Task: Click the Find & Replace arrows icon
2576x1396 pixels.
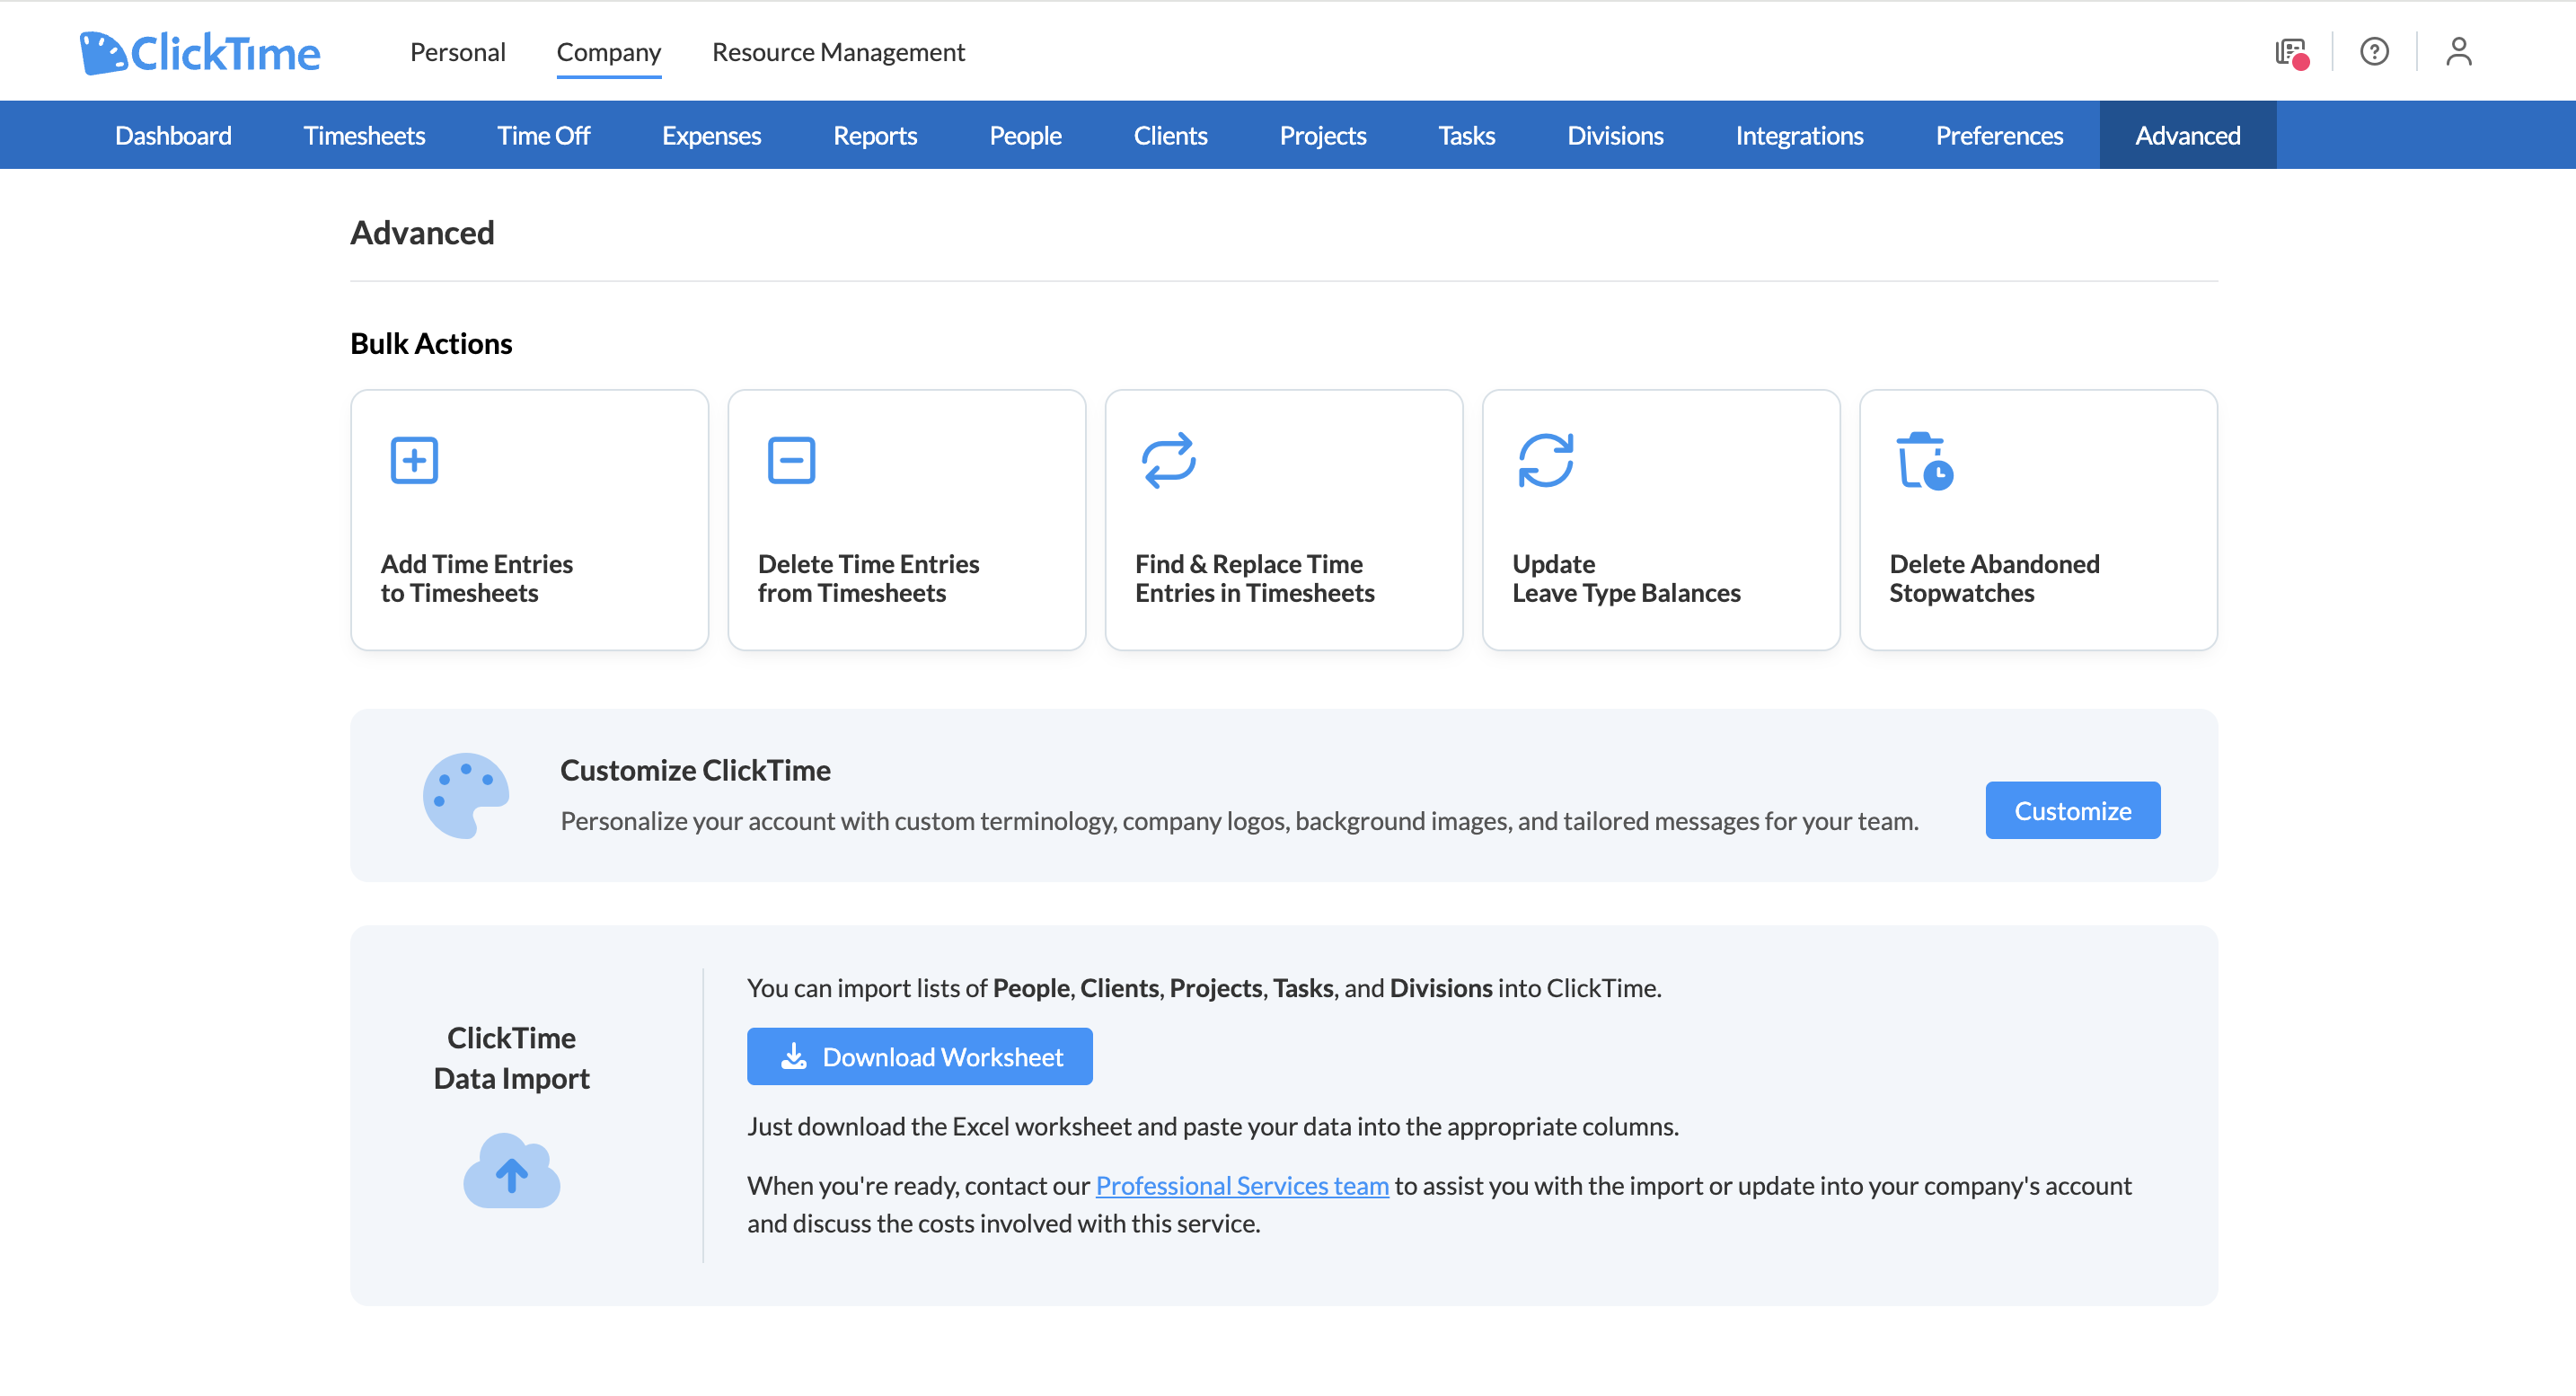Action: click(x=1168, y=460)
